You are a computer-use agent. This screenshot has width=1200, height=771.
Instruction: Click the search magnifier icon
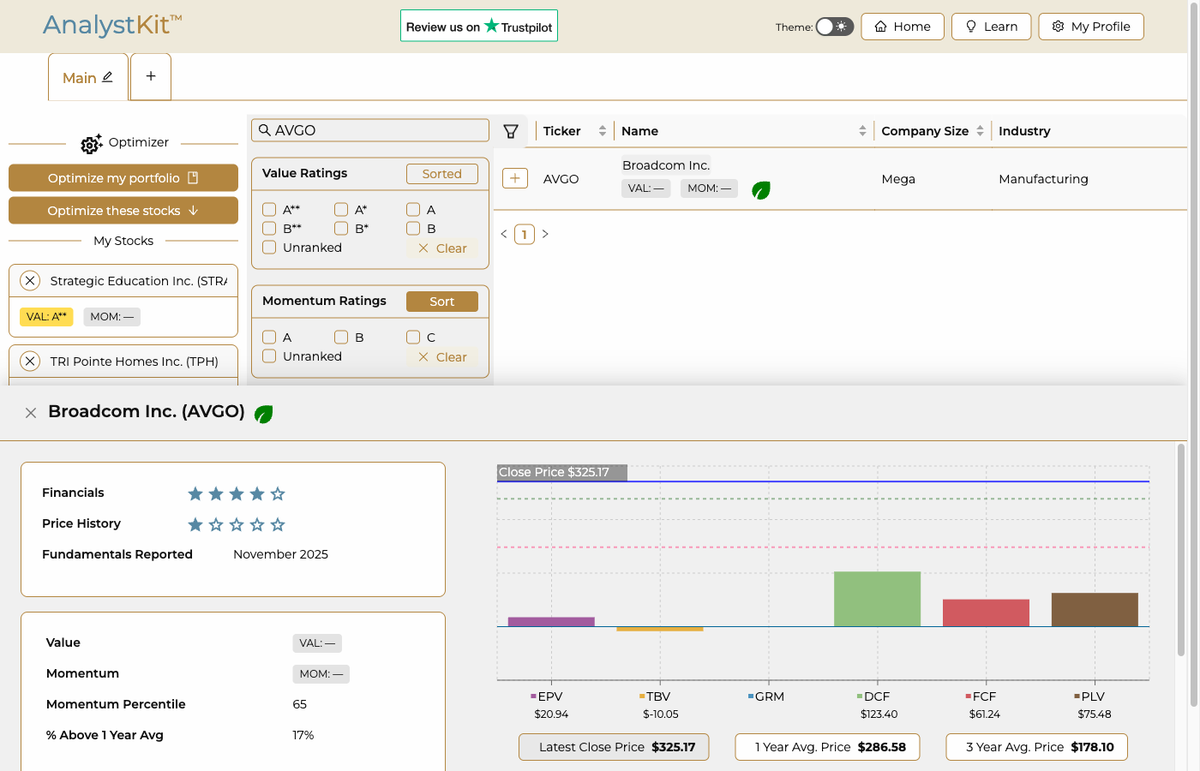point(265,130)
